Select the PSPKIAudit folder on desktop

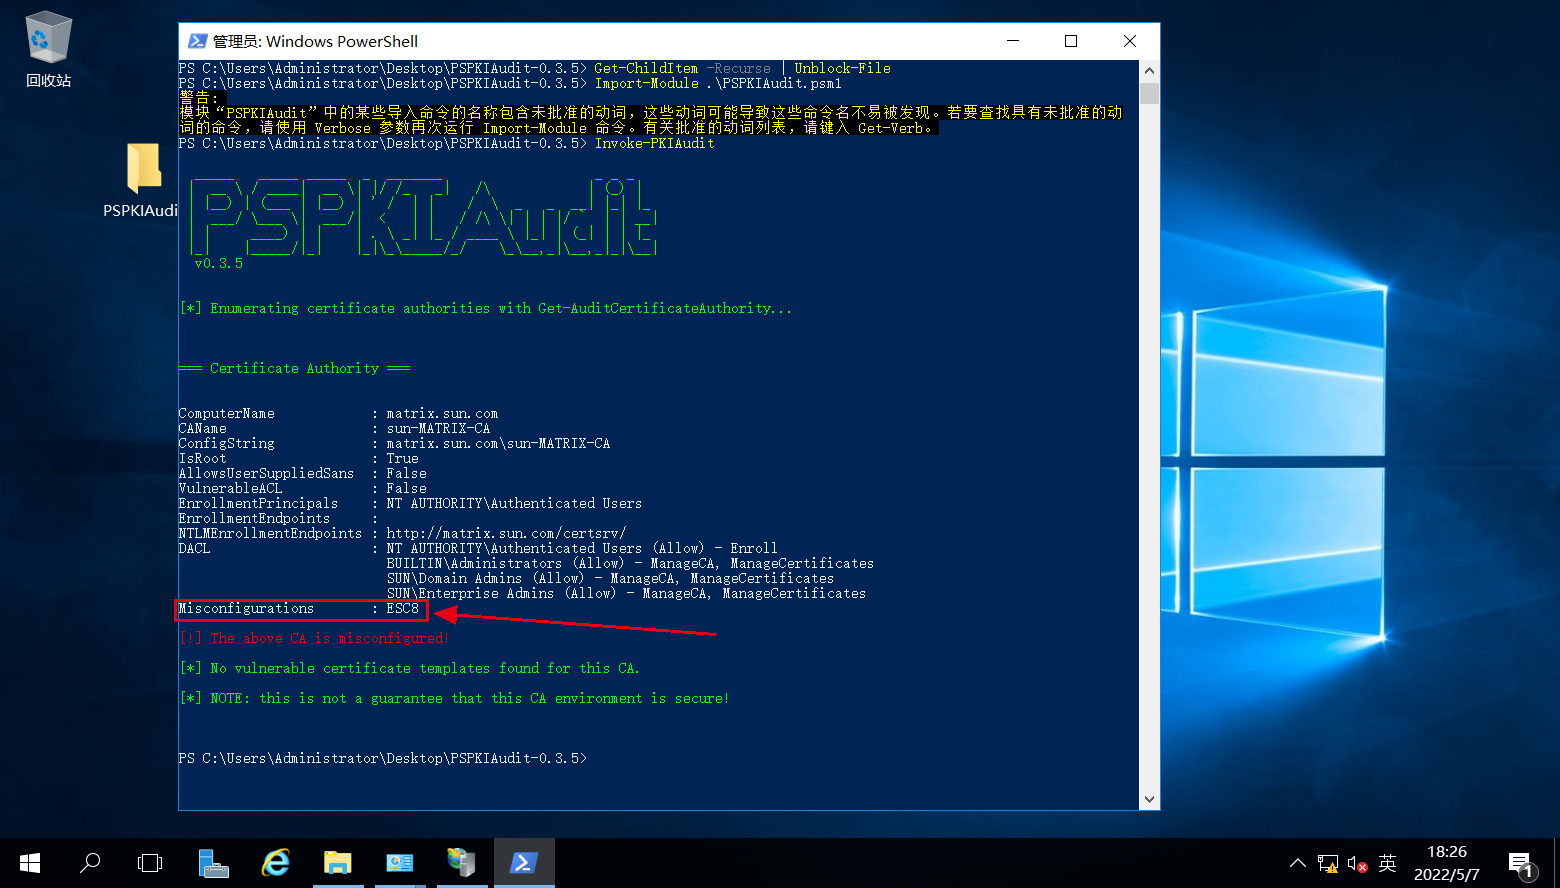pyautogui.click(x=143, y=180)
